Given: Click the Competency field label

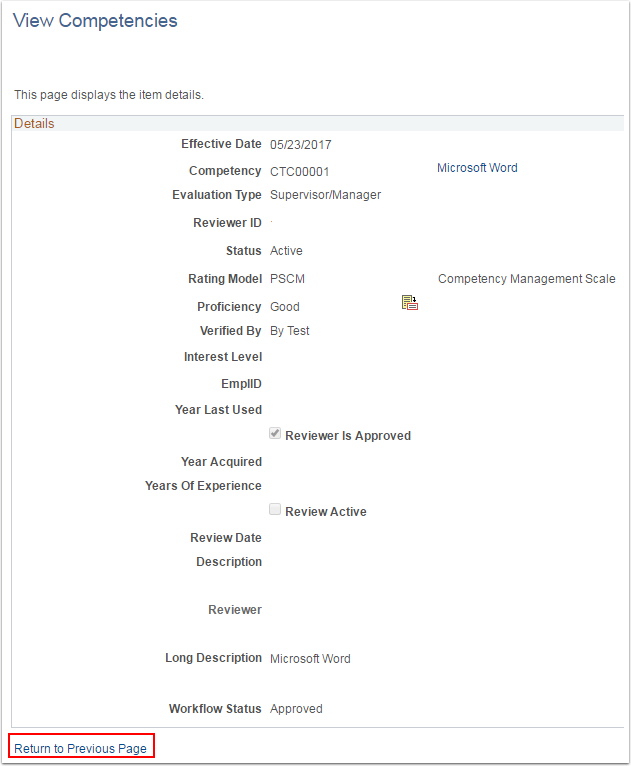Looking at the screenshot, I should coord(225,170).
